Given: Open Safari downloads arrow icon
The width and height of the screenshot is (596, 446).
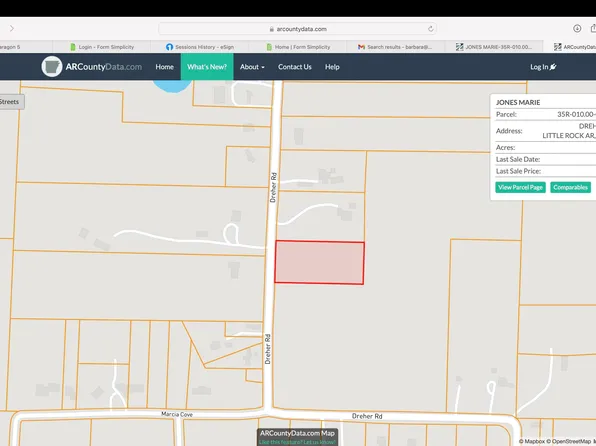Looking at the screenshot, I should (x=577, y=29).
